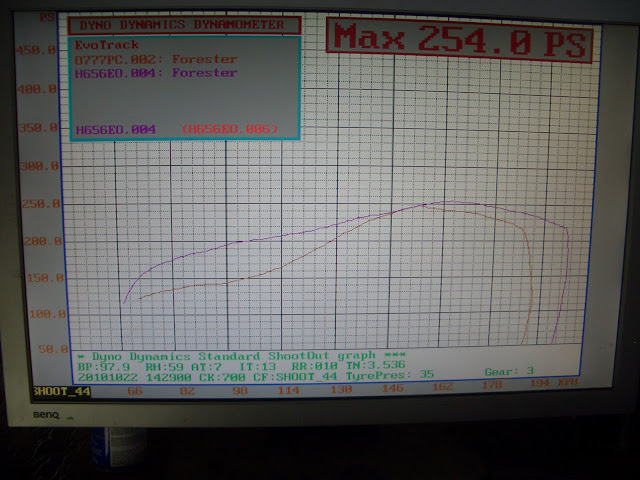Click the 300.0 axis value

click(x=40, y=166)
